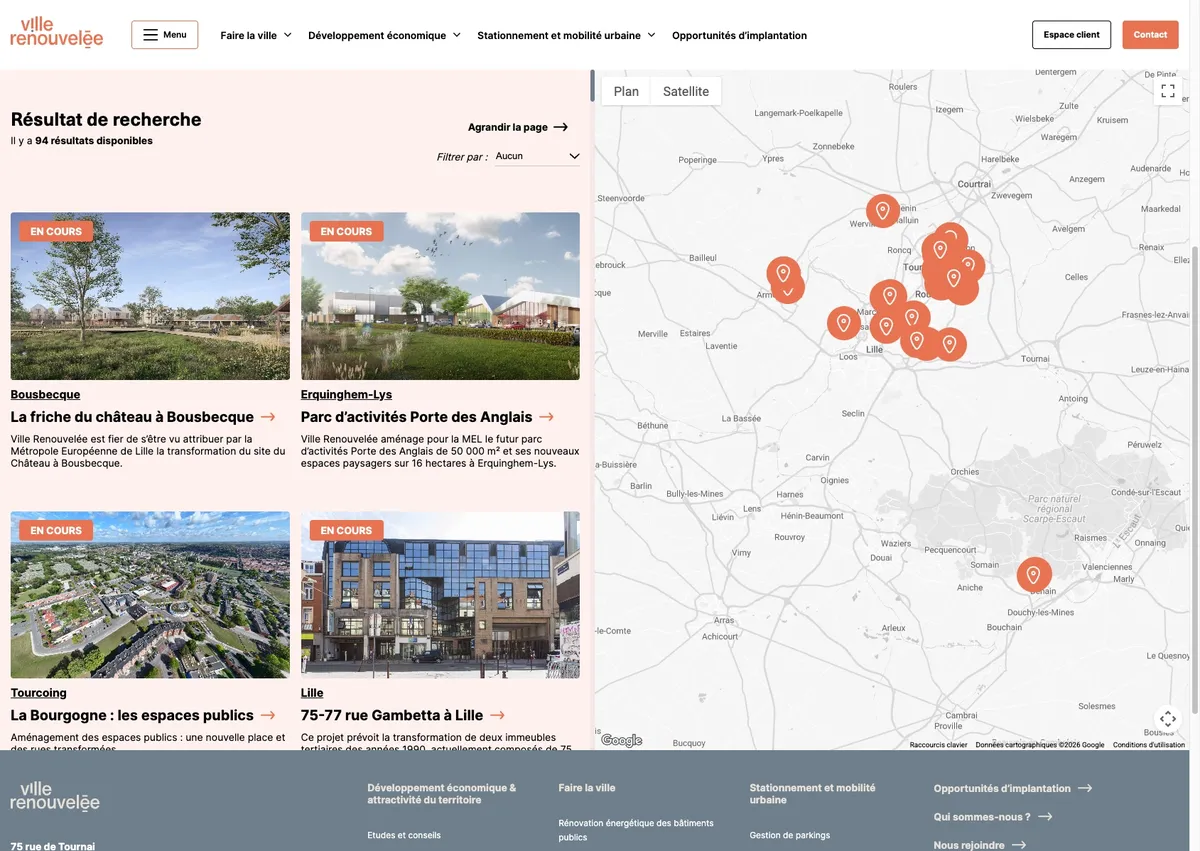Switch map to Satellite view
The width and height of the screenshot is (1200, 851).
(x=686, y=91)
